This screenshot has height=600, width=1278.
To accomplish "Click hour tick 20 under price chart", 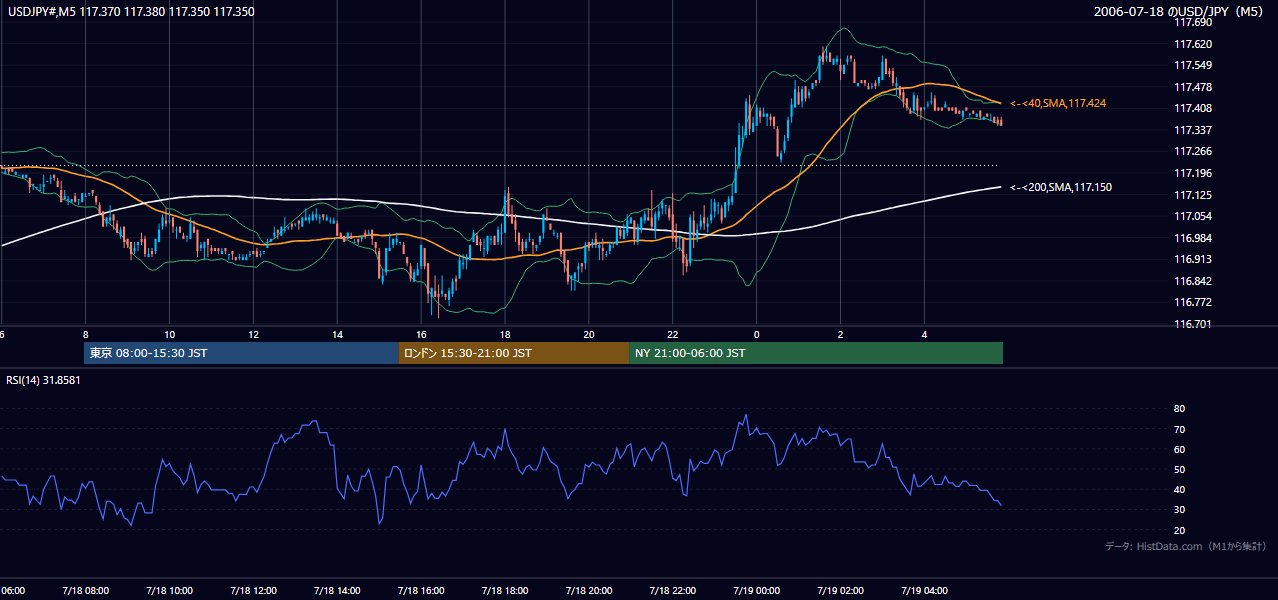I will (x=589, y=335).
